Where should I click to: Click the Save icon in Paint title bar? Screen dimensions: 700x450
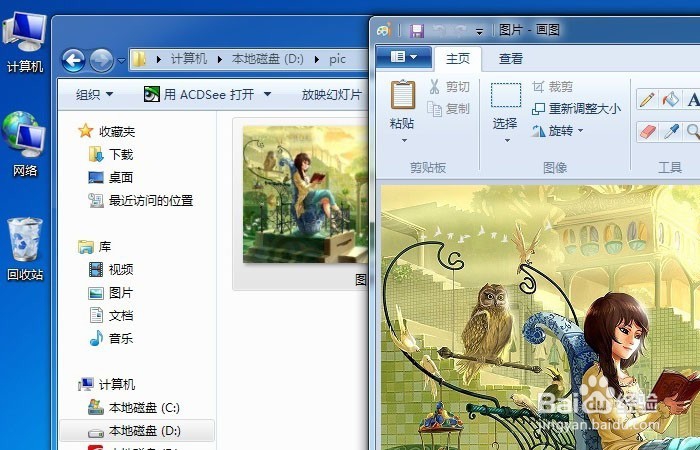point(417,30)
